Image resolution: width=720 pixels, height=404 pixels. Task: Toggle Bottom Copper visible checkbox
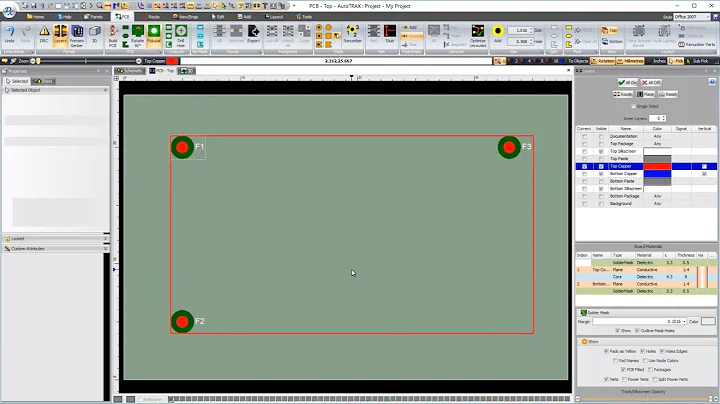[601, 174]
